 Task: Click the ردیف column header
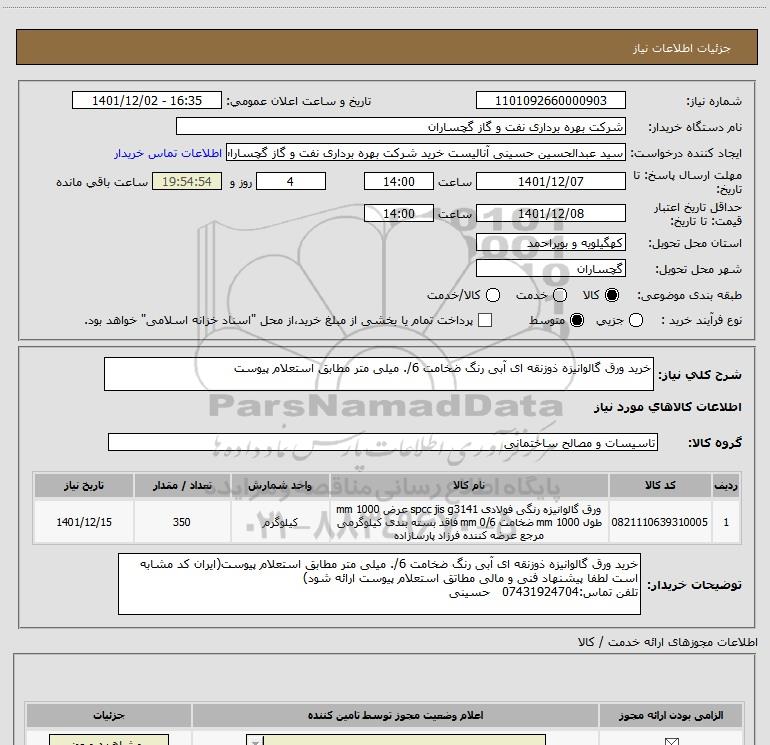coord(726,486)
